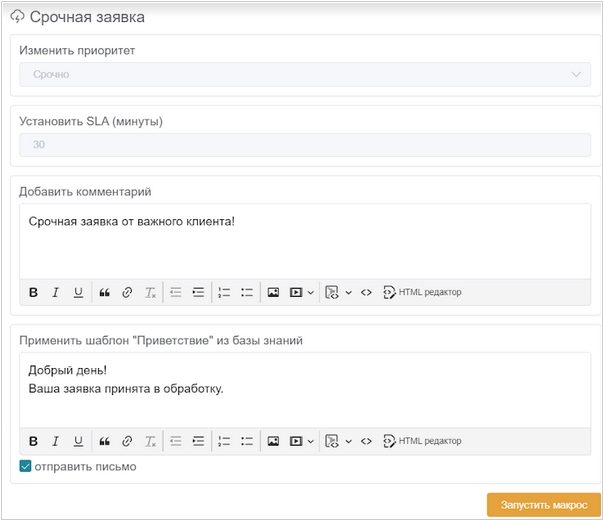
Task: Click the "Запустить макрос" button
Action: coord(543,505)
